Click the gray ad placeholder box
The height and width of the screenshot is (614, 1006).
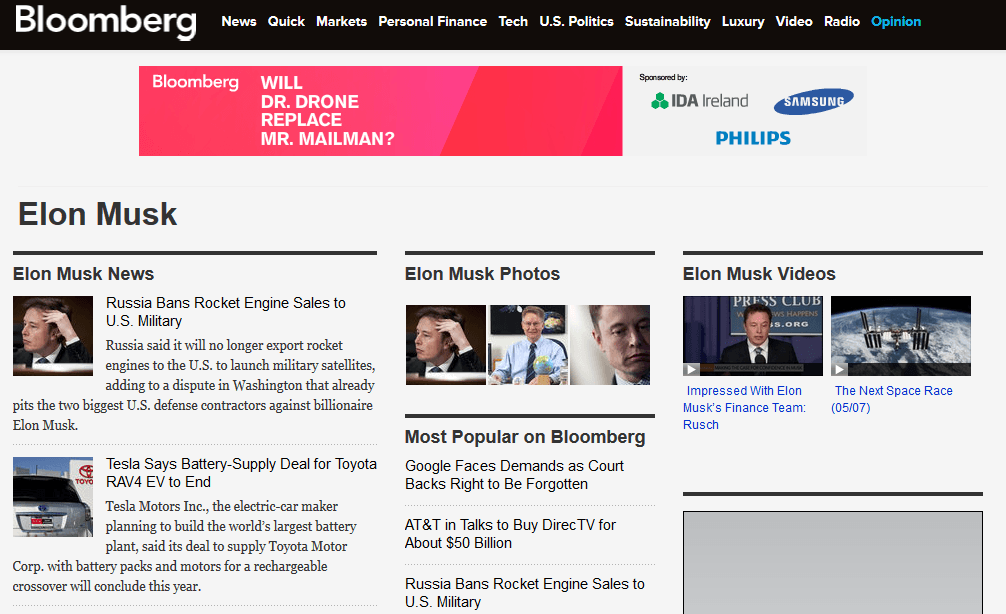click(x=833, y=563)
